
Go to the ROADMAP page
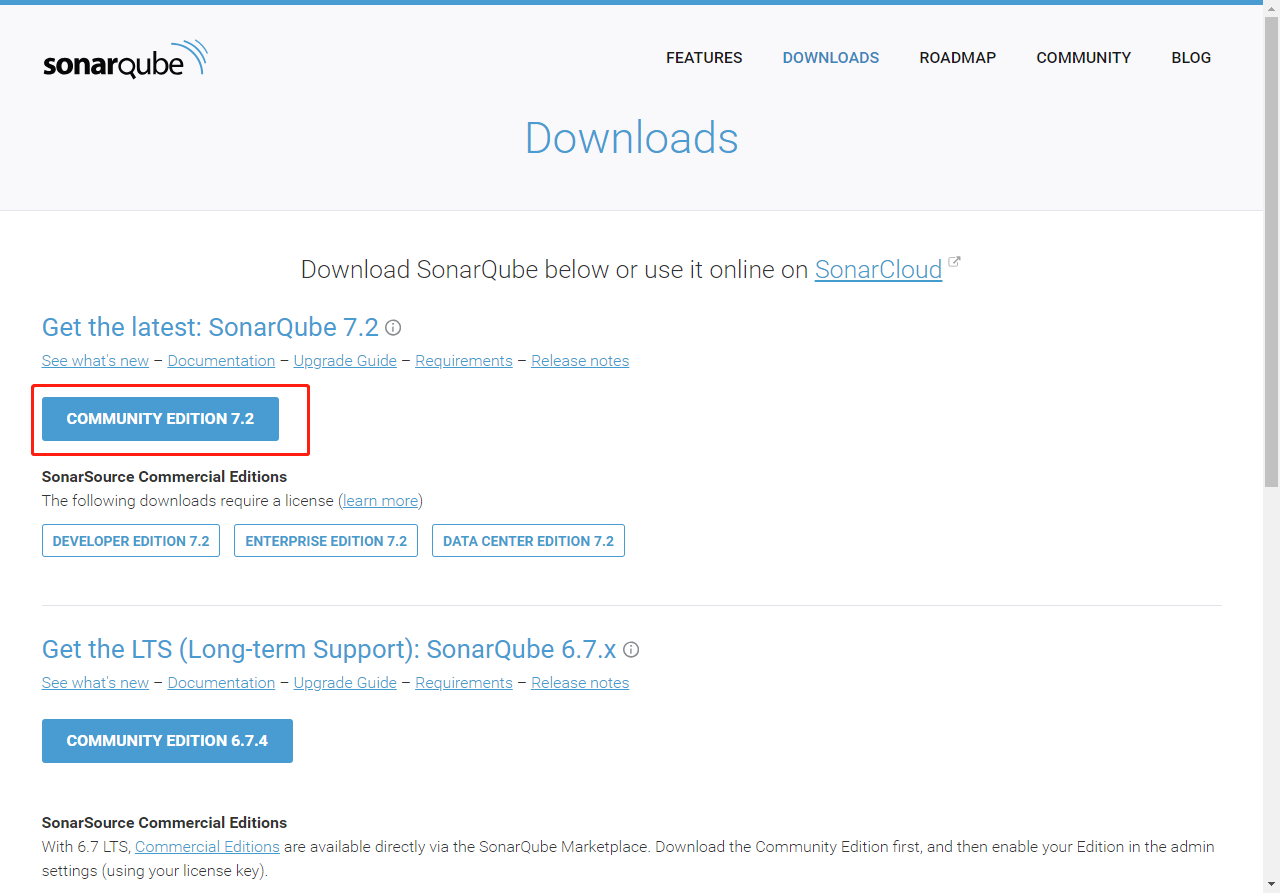click(958, 58)
